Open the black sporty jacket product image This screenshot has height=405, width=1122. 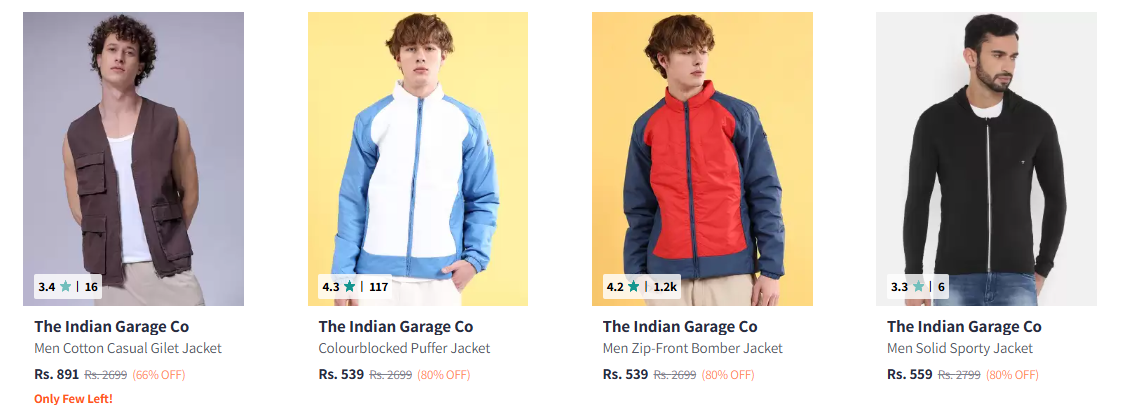(x=986, y=159)
